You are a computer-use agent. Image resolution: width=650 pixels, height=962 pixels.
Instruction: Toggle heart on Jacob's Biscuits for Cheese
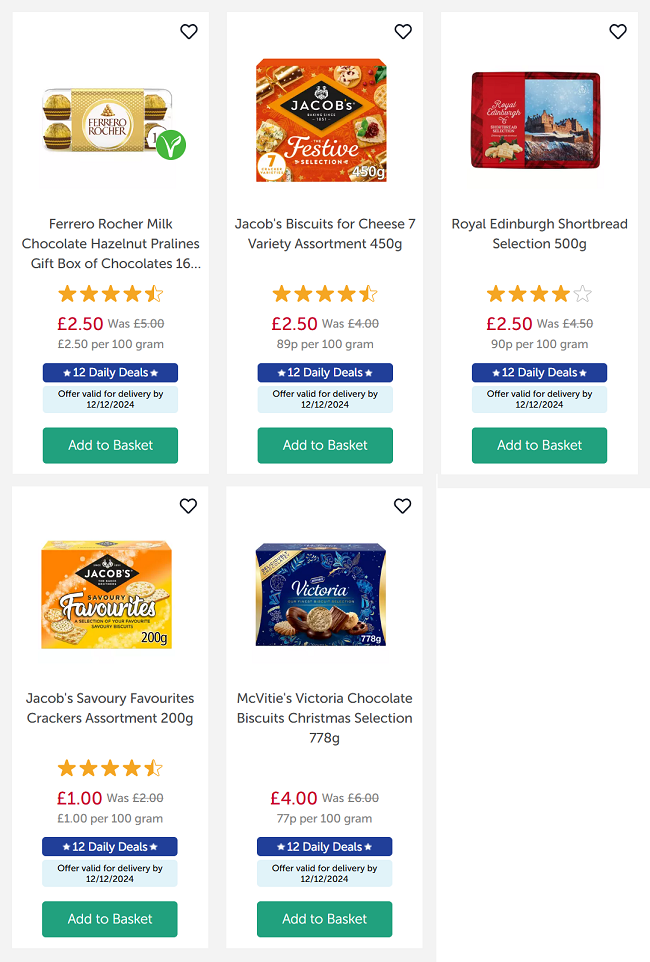coord(403,32)
